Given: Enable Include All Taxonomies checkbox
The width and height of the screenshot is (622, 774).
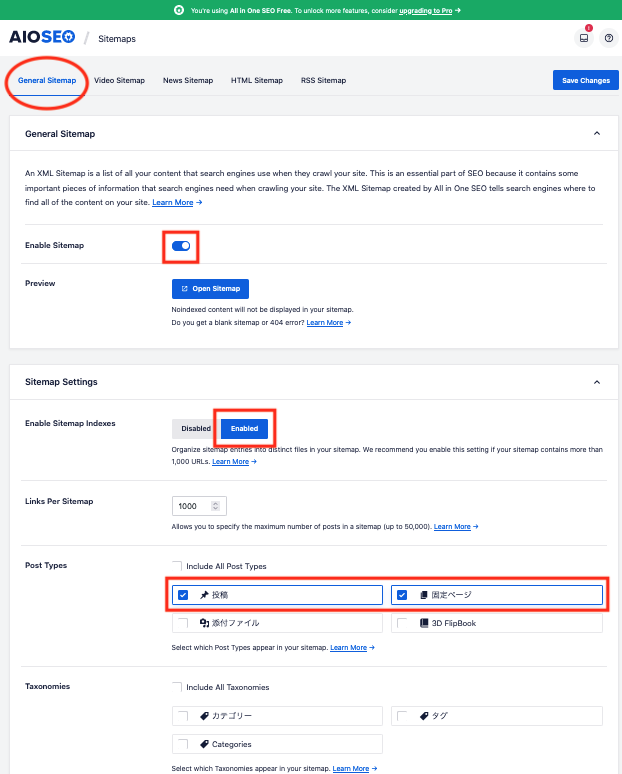Looking at the screenshot, I should [177, 687].
